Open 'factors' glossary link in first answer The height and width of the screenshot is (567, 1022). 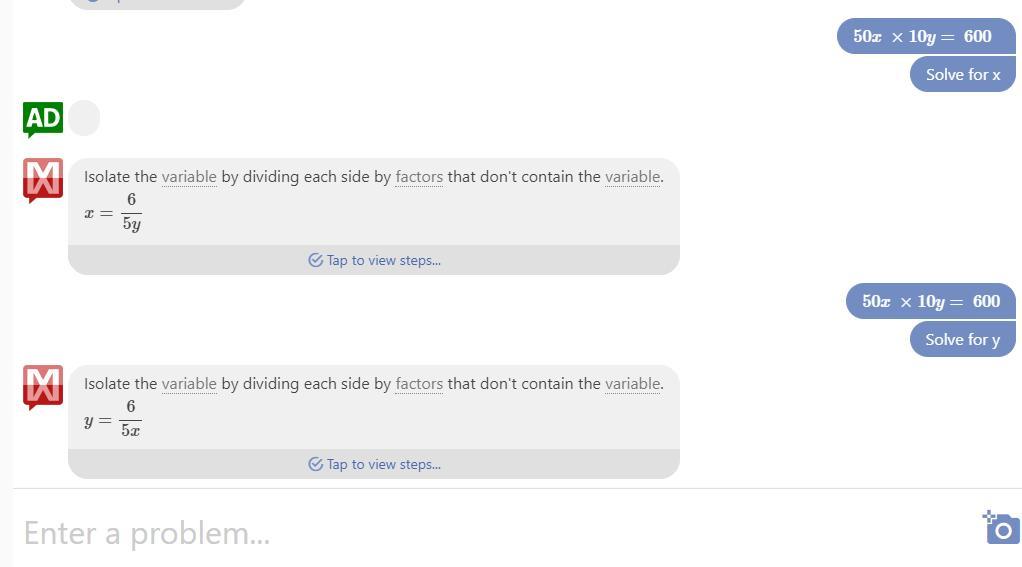tap(419, 177)
